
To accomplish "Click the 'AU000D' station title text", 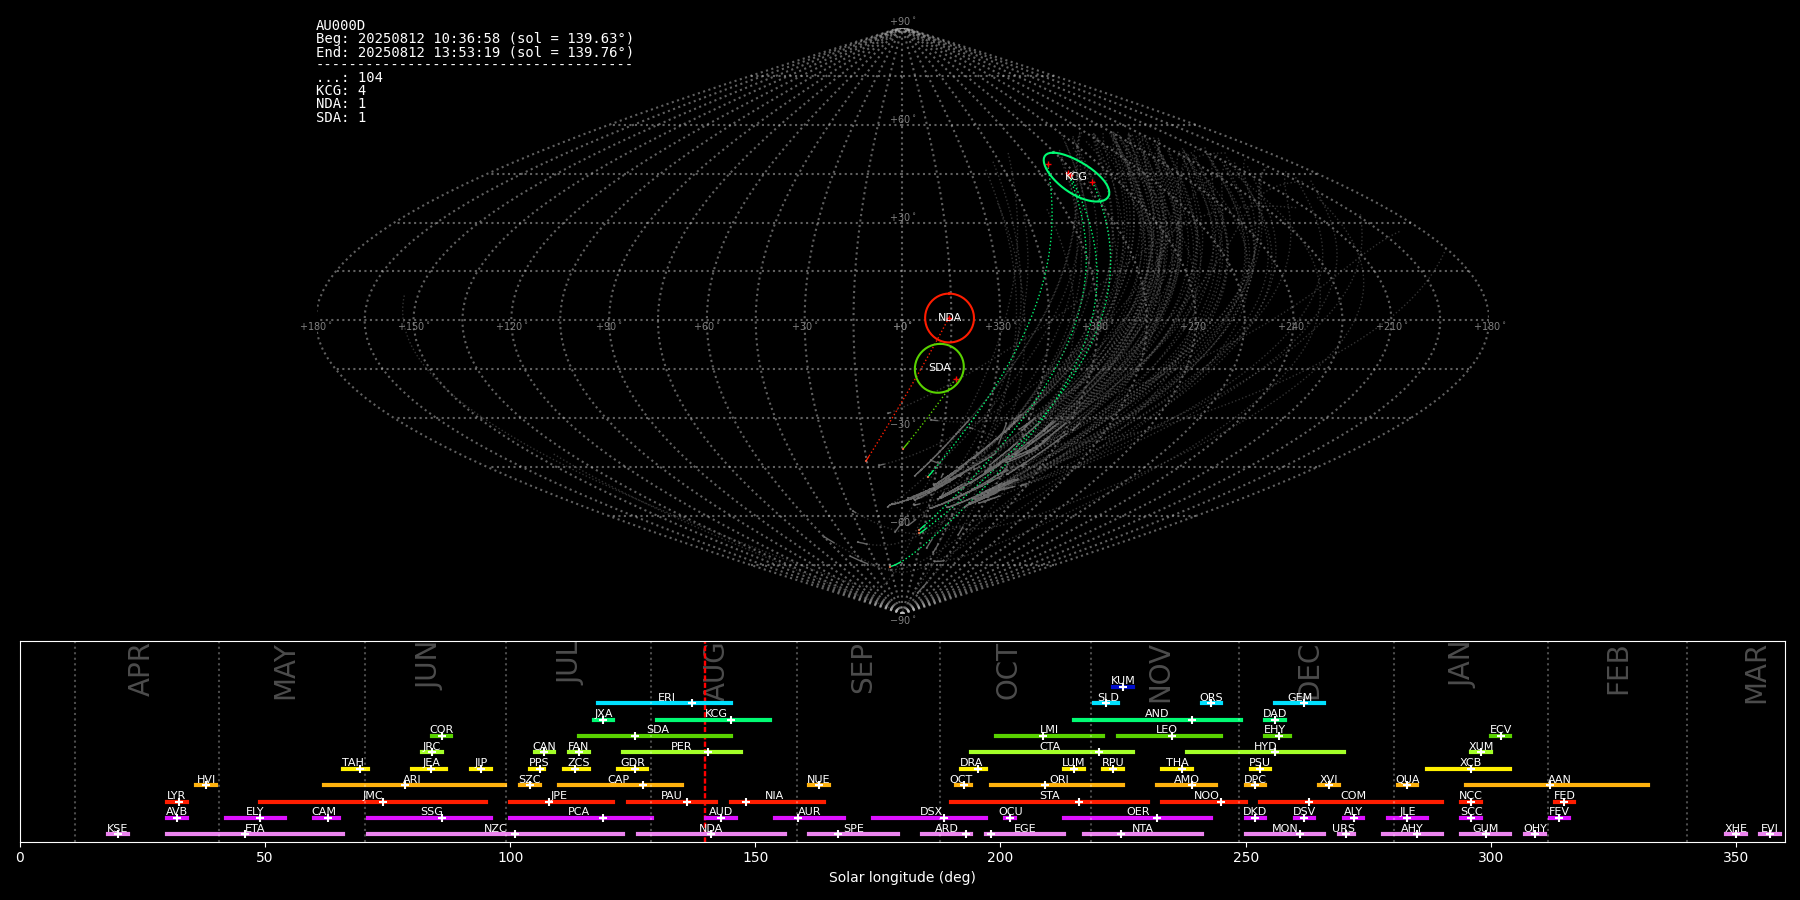I will tap(340, 26).
